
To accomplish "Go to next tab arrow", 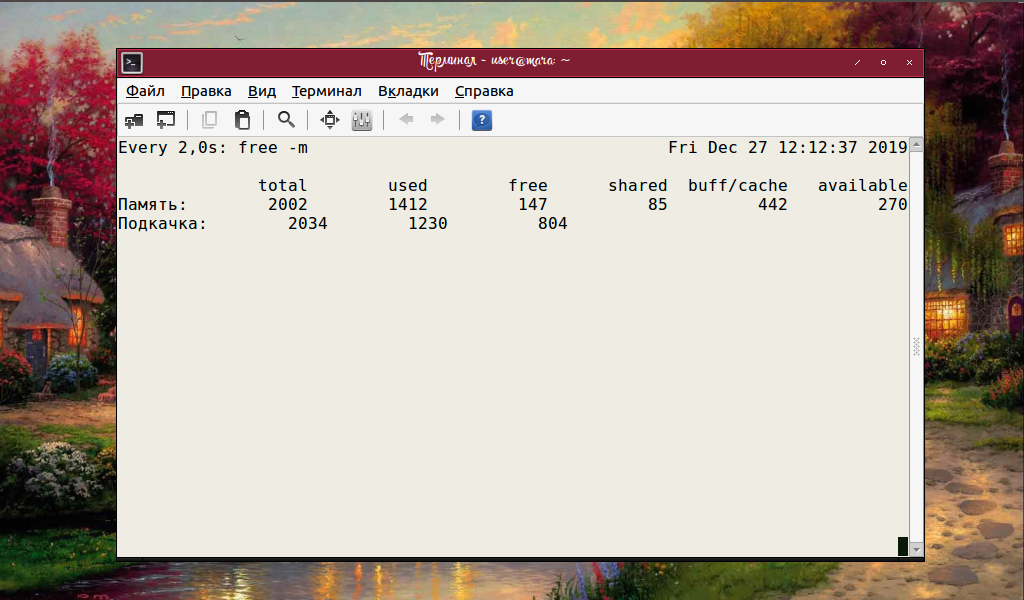I will pos(438,119).
